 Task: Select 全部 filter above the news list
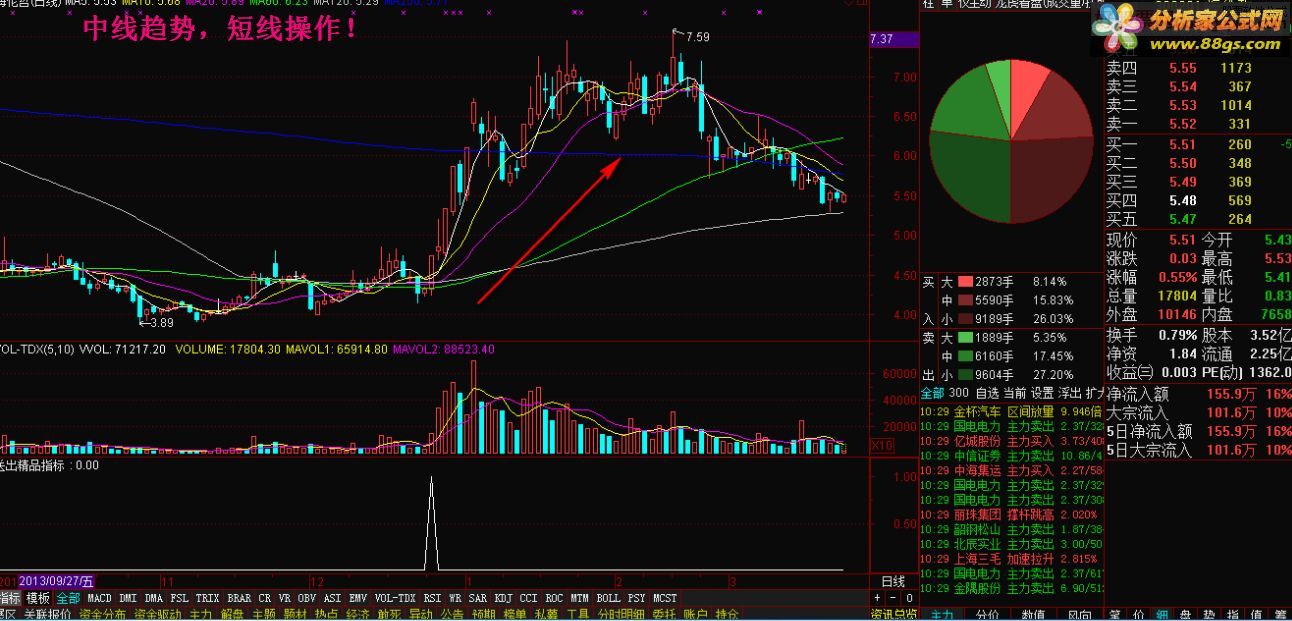pyautogui.click(x=932, y=393)
